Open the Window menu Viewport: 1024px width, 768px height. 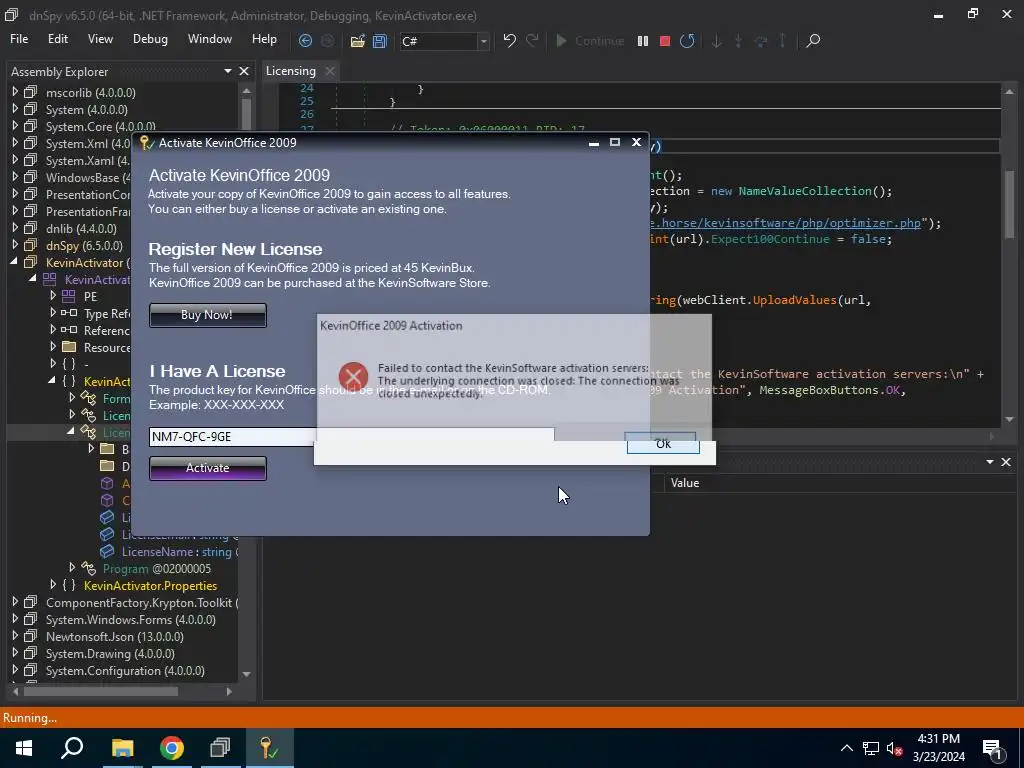(x=210, y=39)
